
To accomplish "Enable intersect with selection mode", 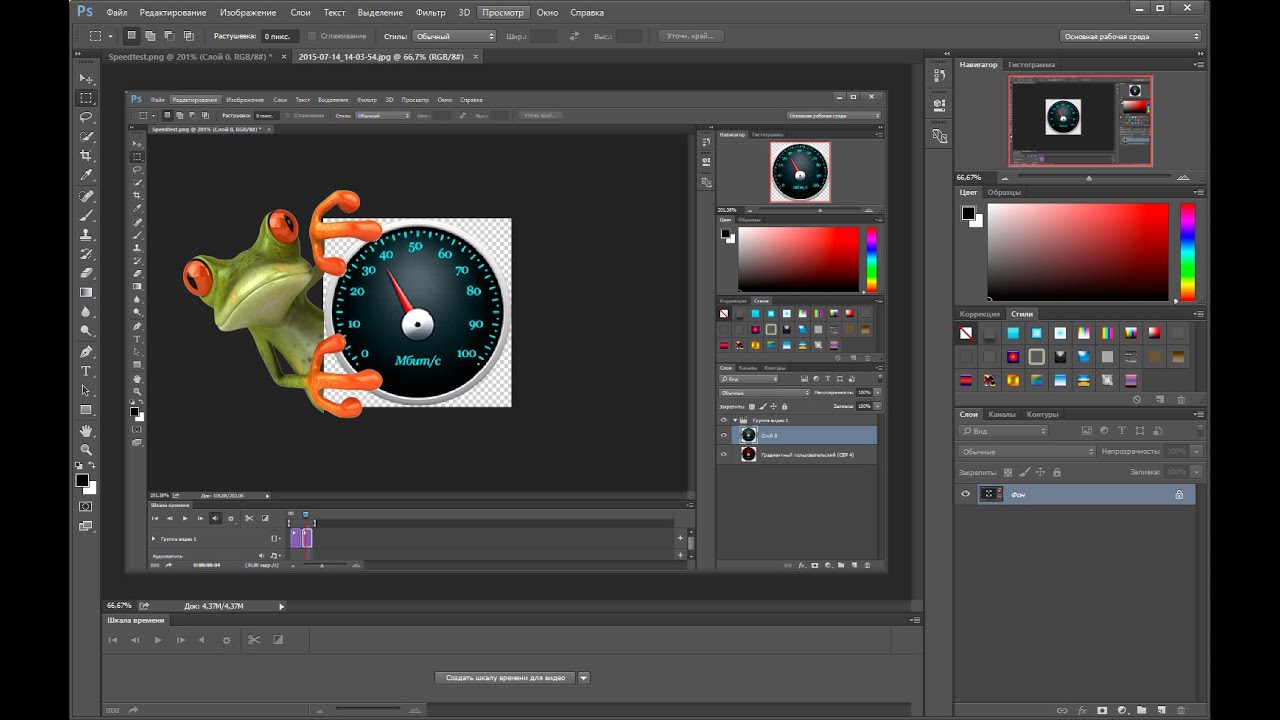I will [188, 36].
